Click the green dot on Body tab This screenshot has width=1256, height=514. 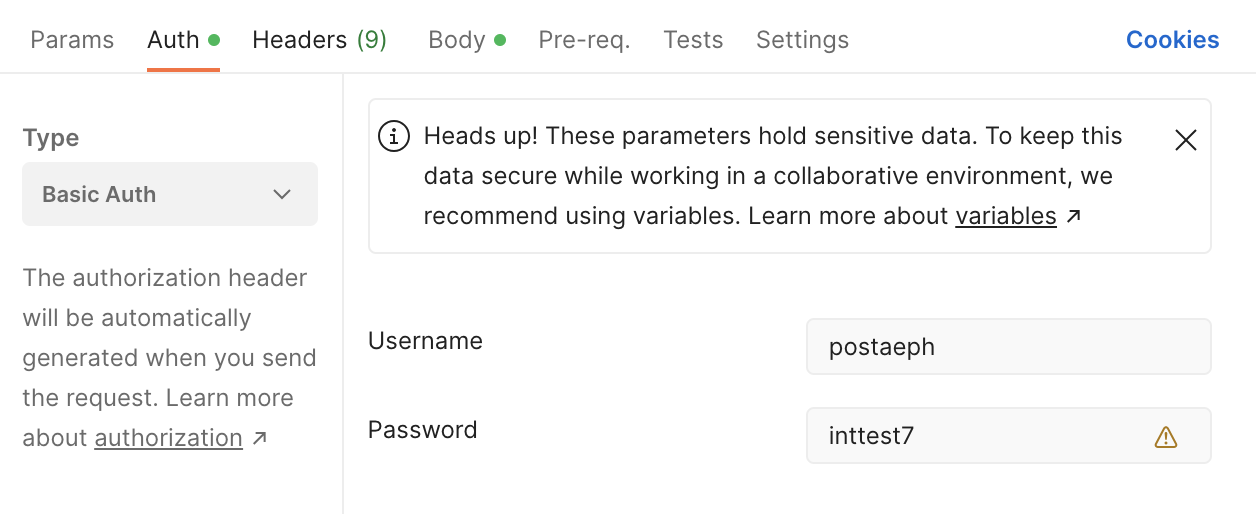(x=500, y=40)
